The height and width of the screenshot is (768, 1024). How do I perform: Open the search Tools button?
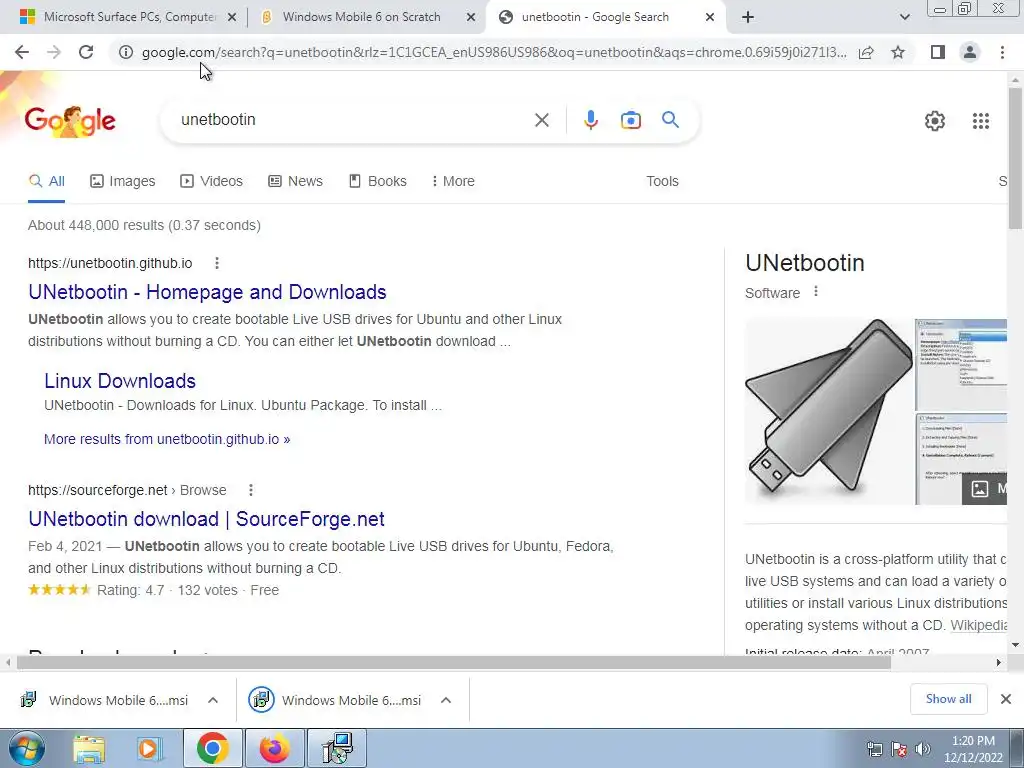click(x=662, y=181)
